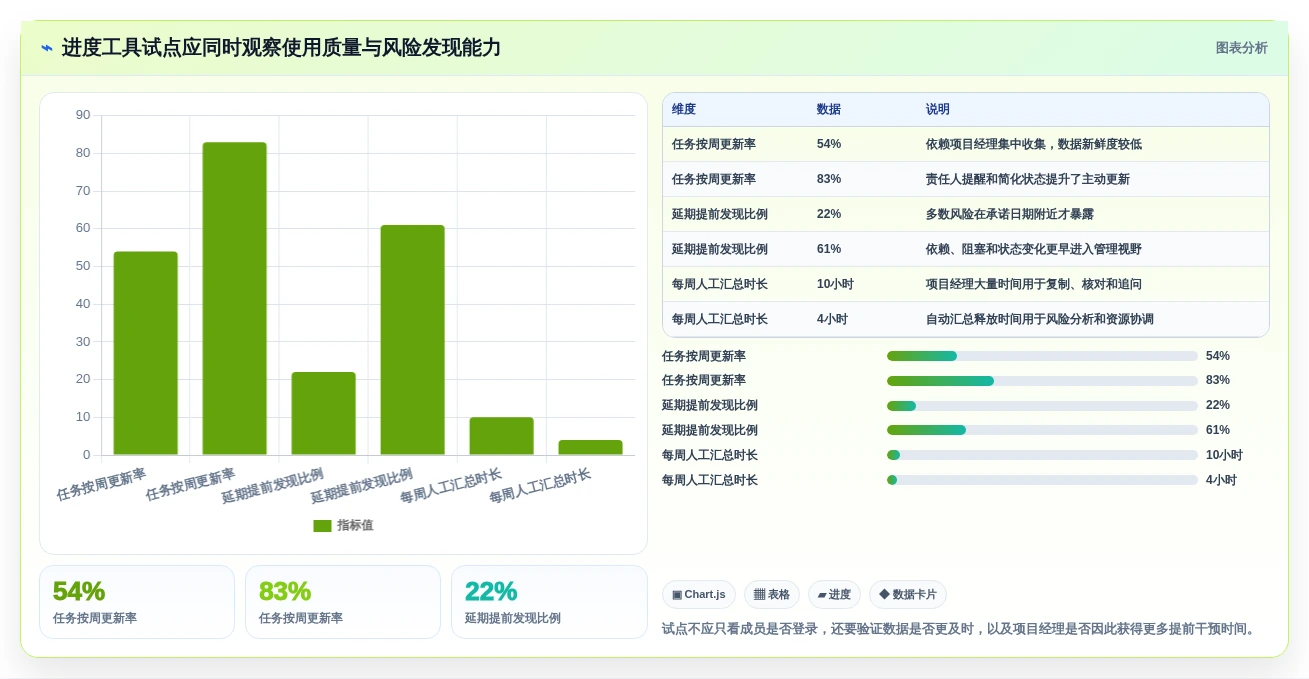Click the 维度 table column header

(684, 110)
